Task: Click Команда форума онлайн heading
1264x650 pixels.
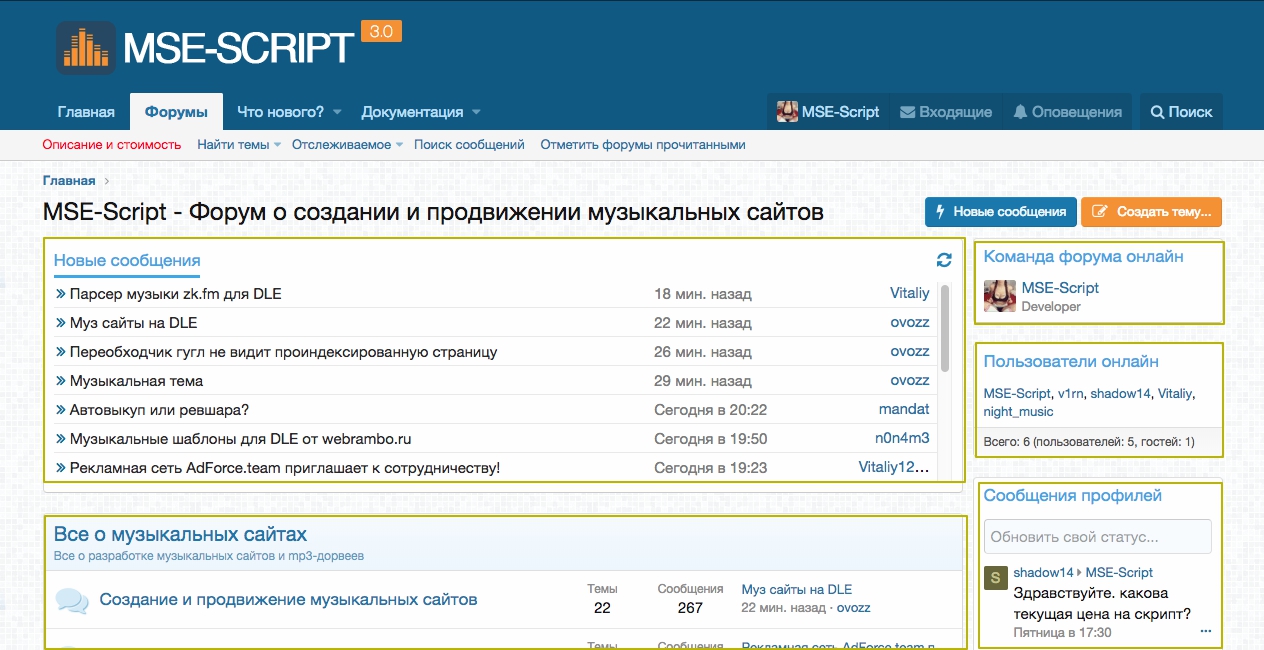Action: [1083, 257]
